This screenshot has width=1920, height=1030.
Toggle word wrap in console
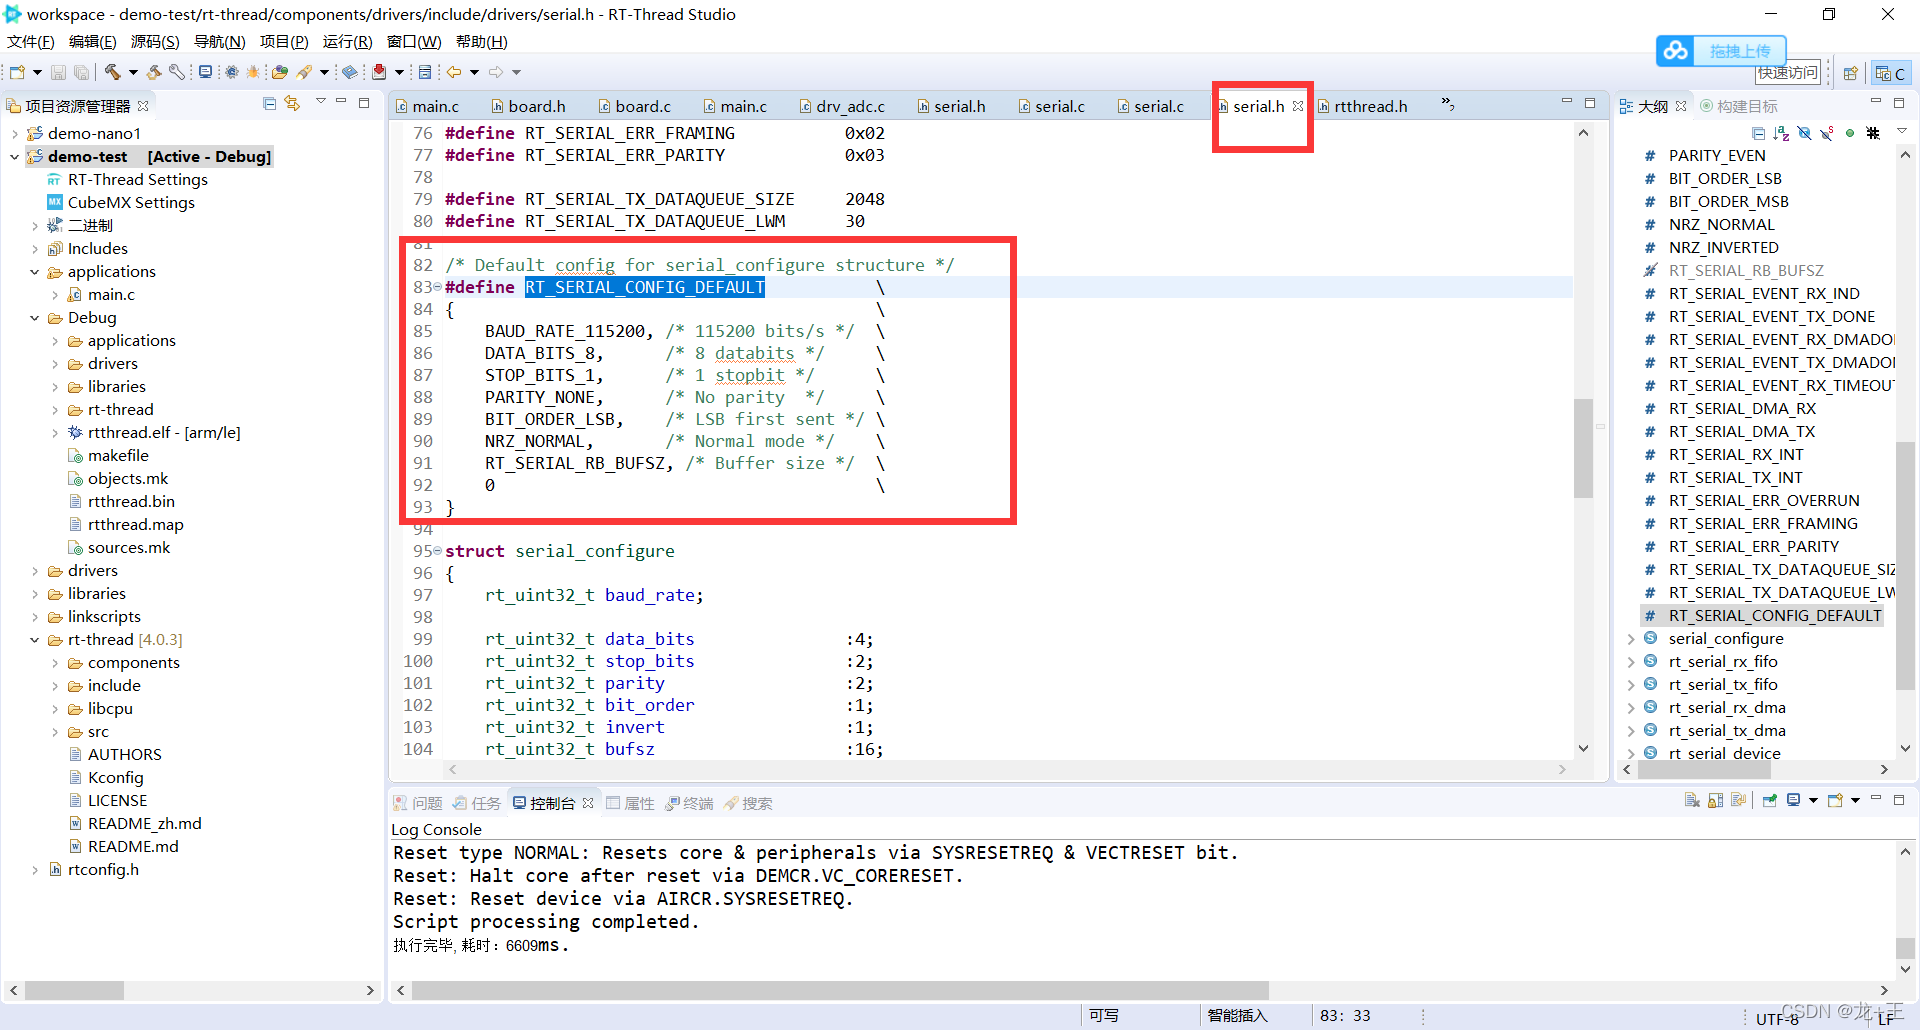[1739, 800]
